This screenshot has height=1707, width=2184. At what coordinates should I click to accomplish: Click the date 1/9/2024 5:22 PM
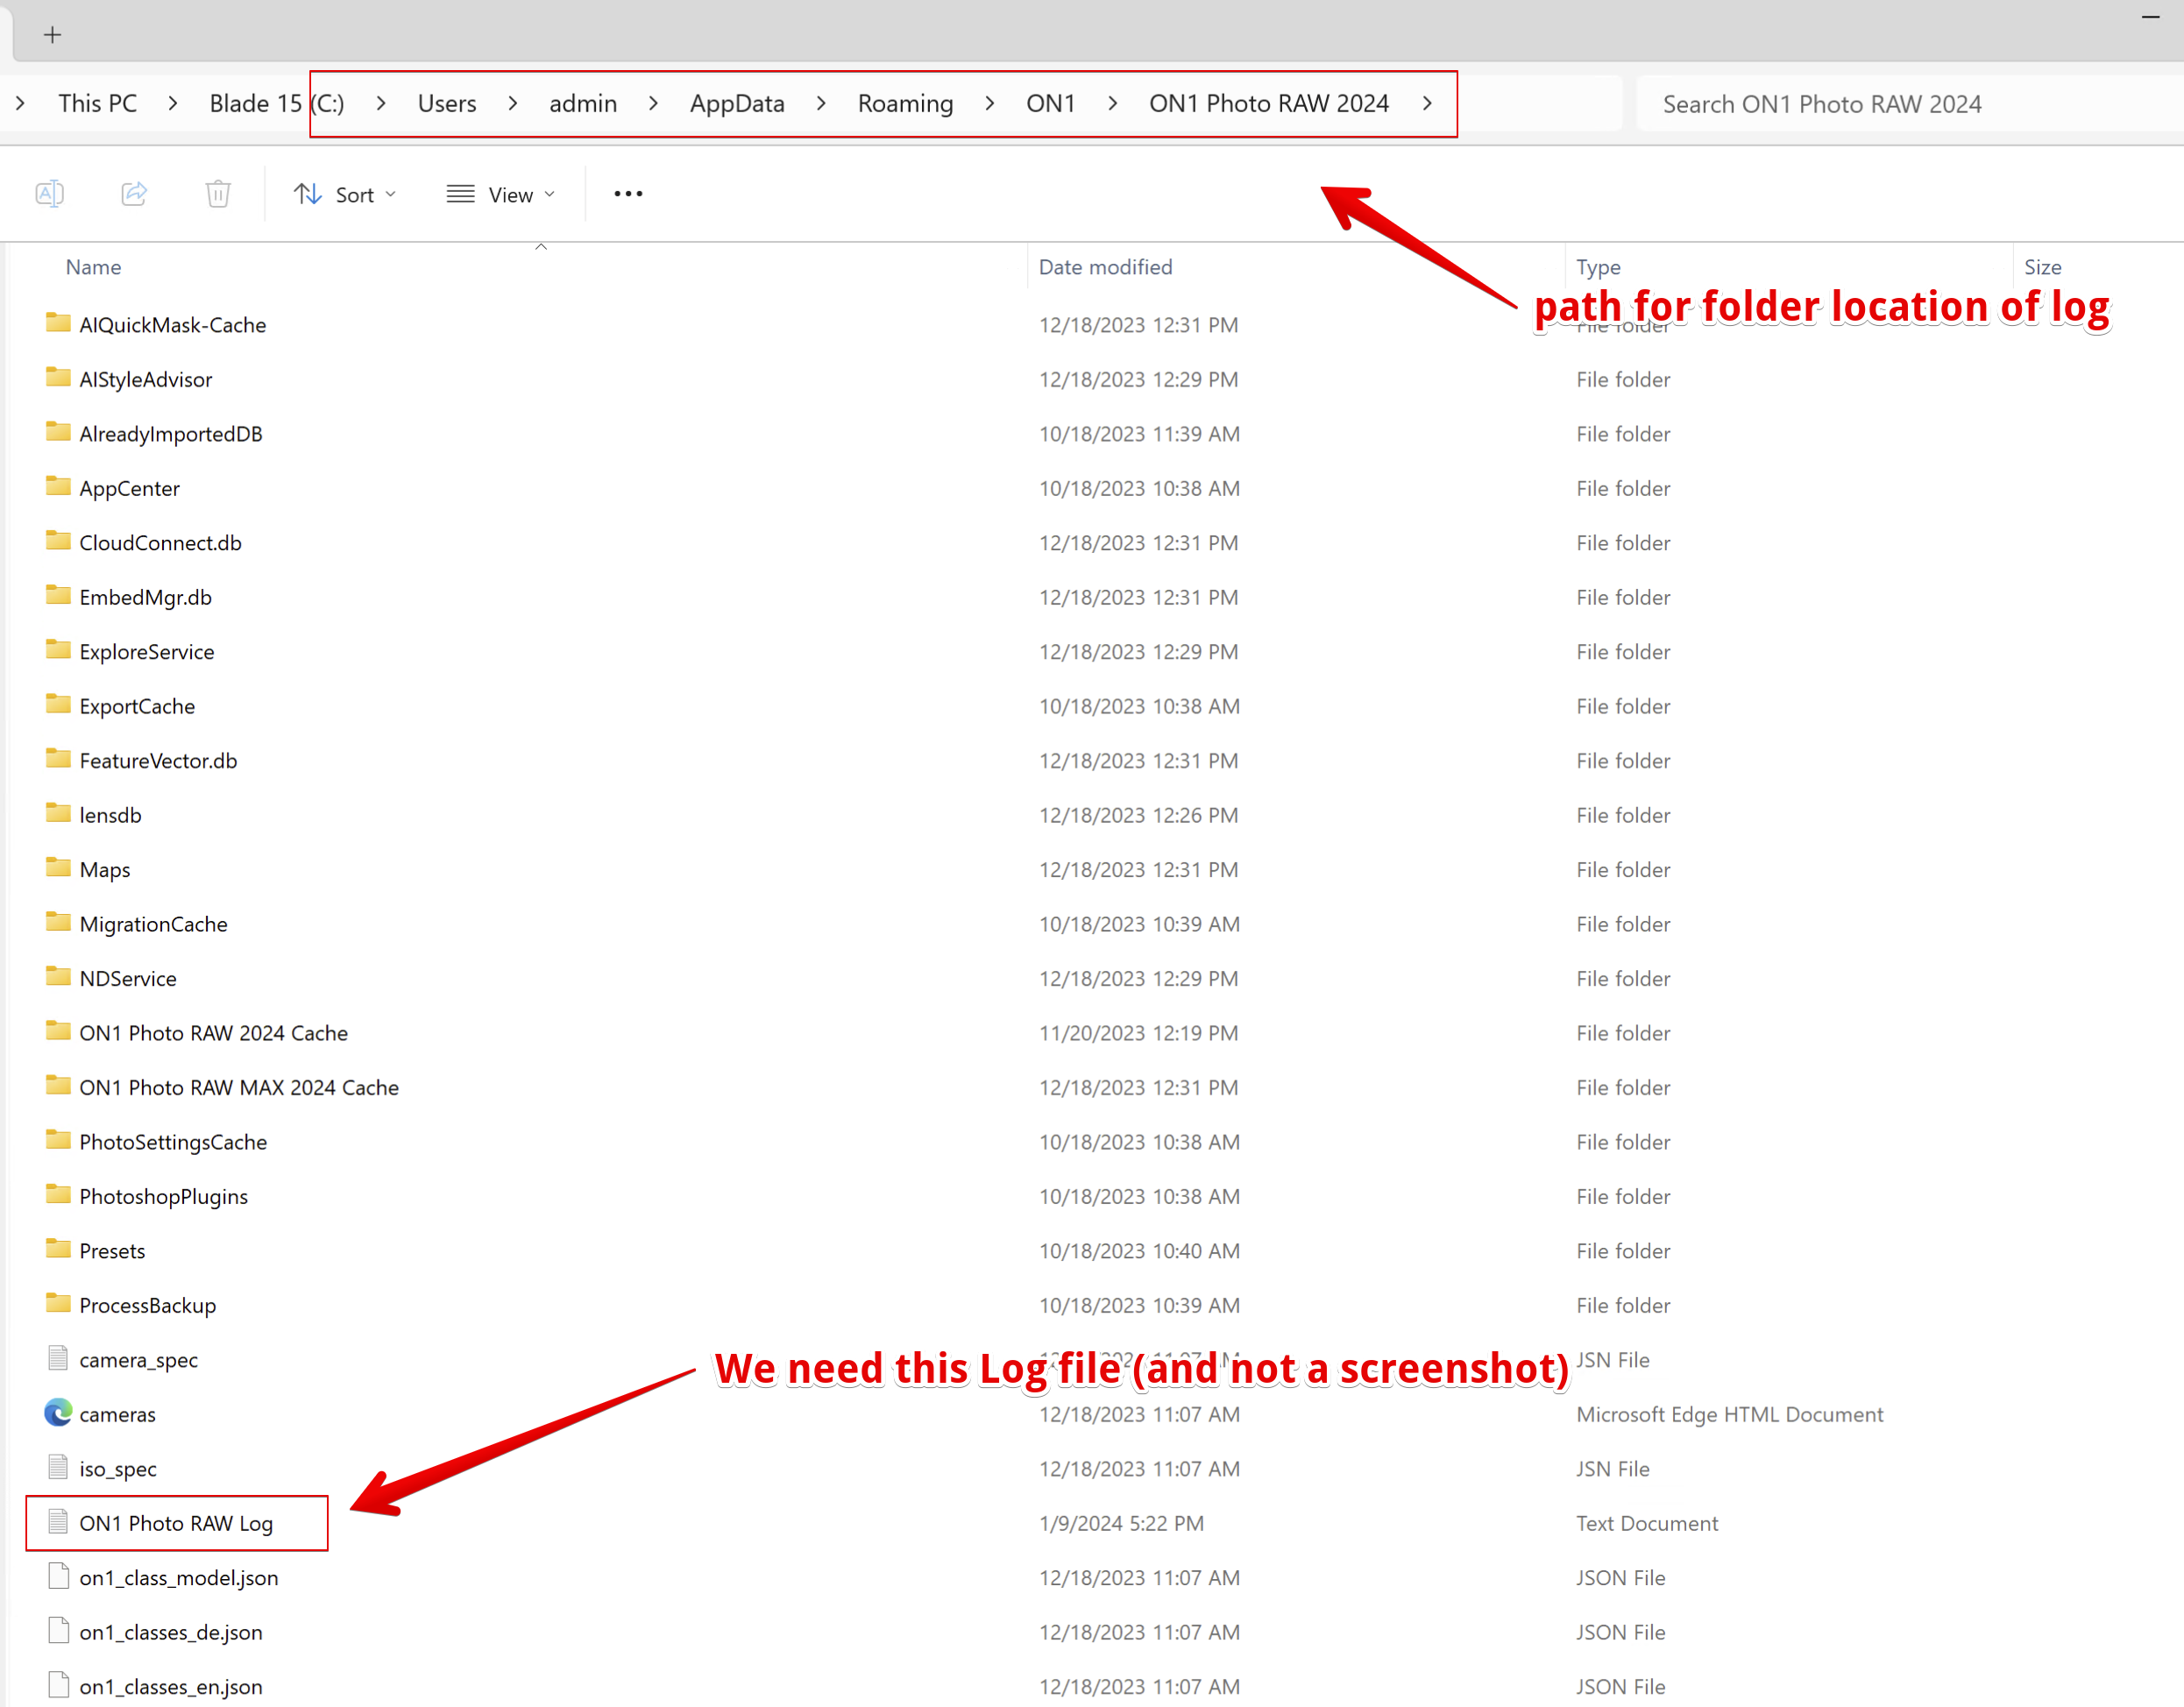click(x=1121, y=1523)
